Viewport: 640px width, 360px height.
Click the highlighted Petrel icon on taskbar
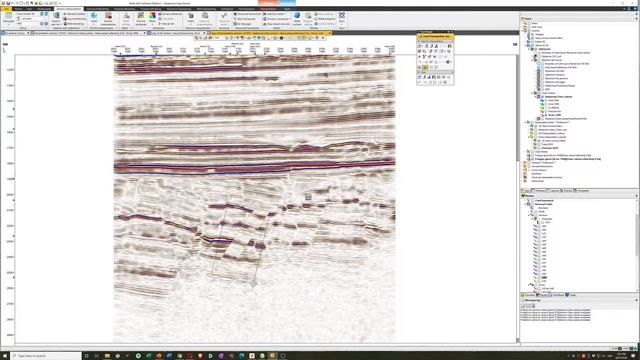(x=272, y=356)
